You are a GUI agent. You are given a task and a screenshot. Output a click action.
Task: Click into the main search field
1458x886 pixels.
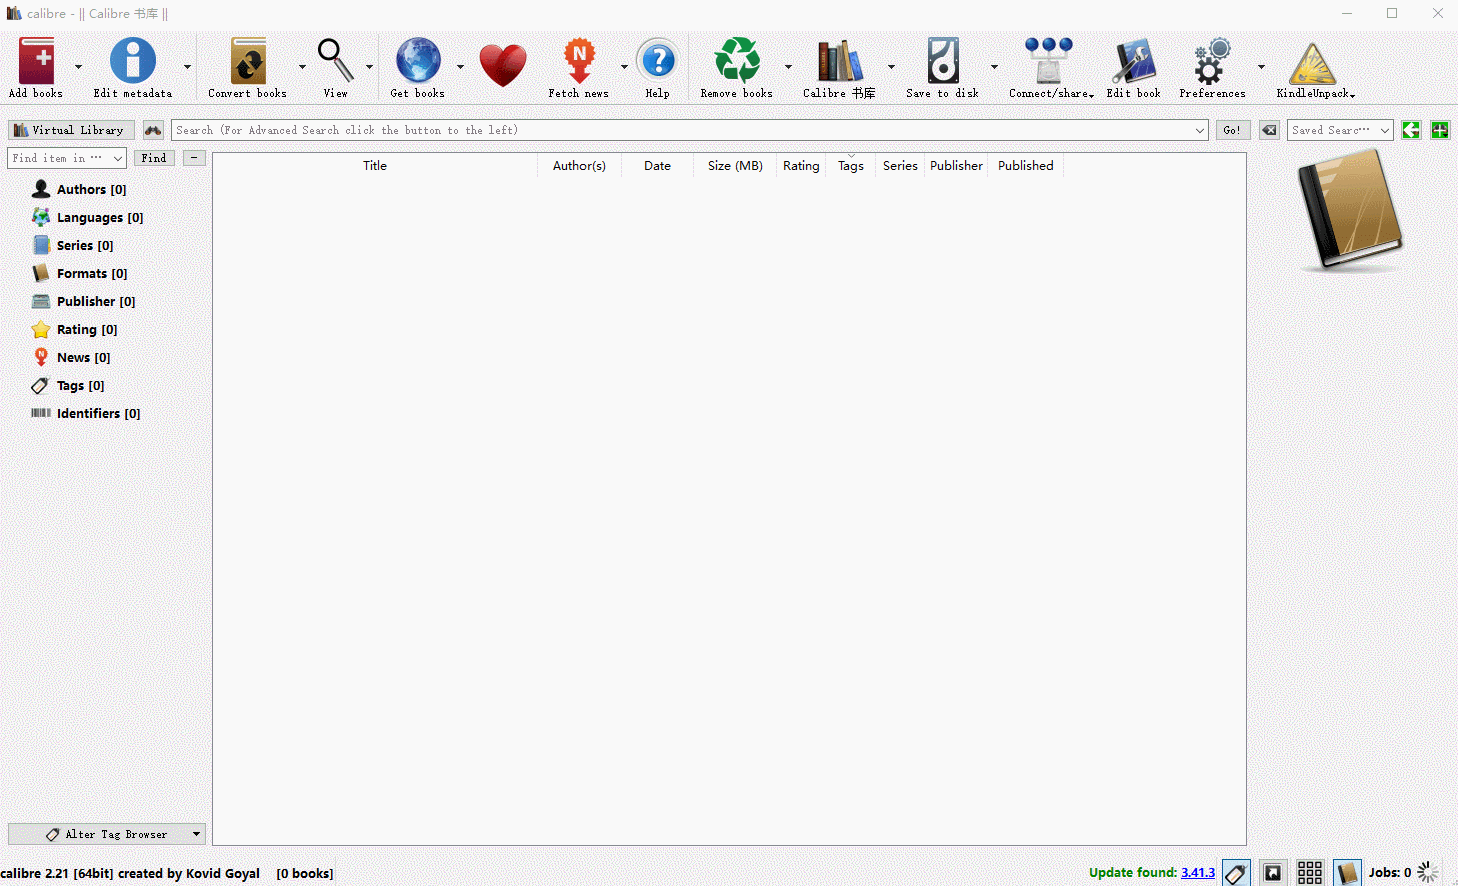pyautogui.click(x=680, y=130)
